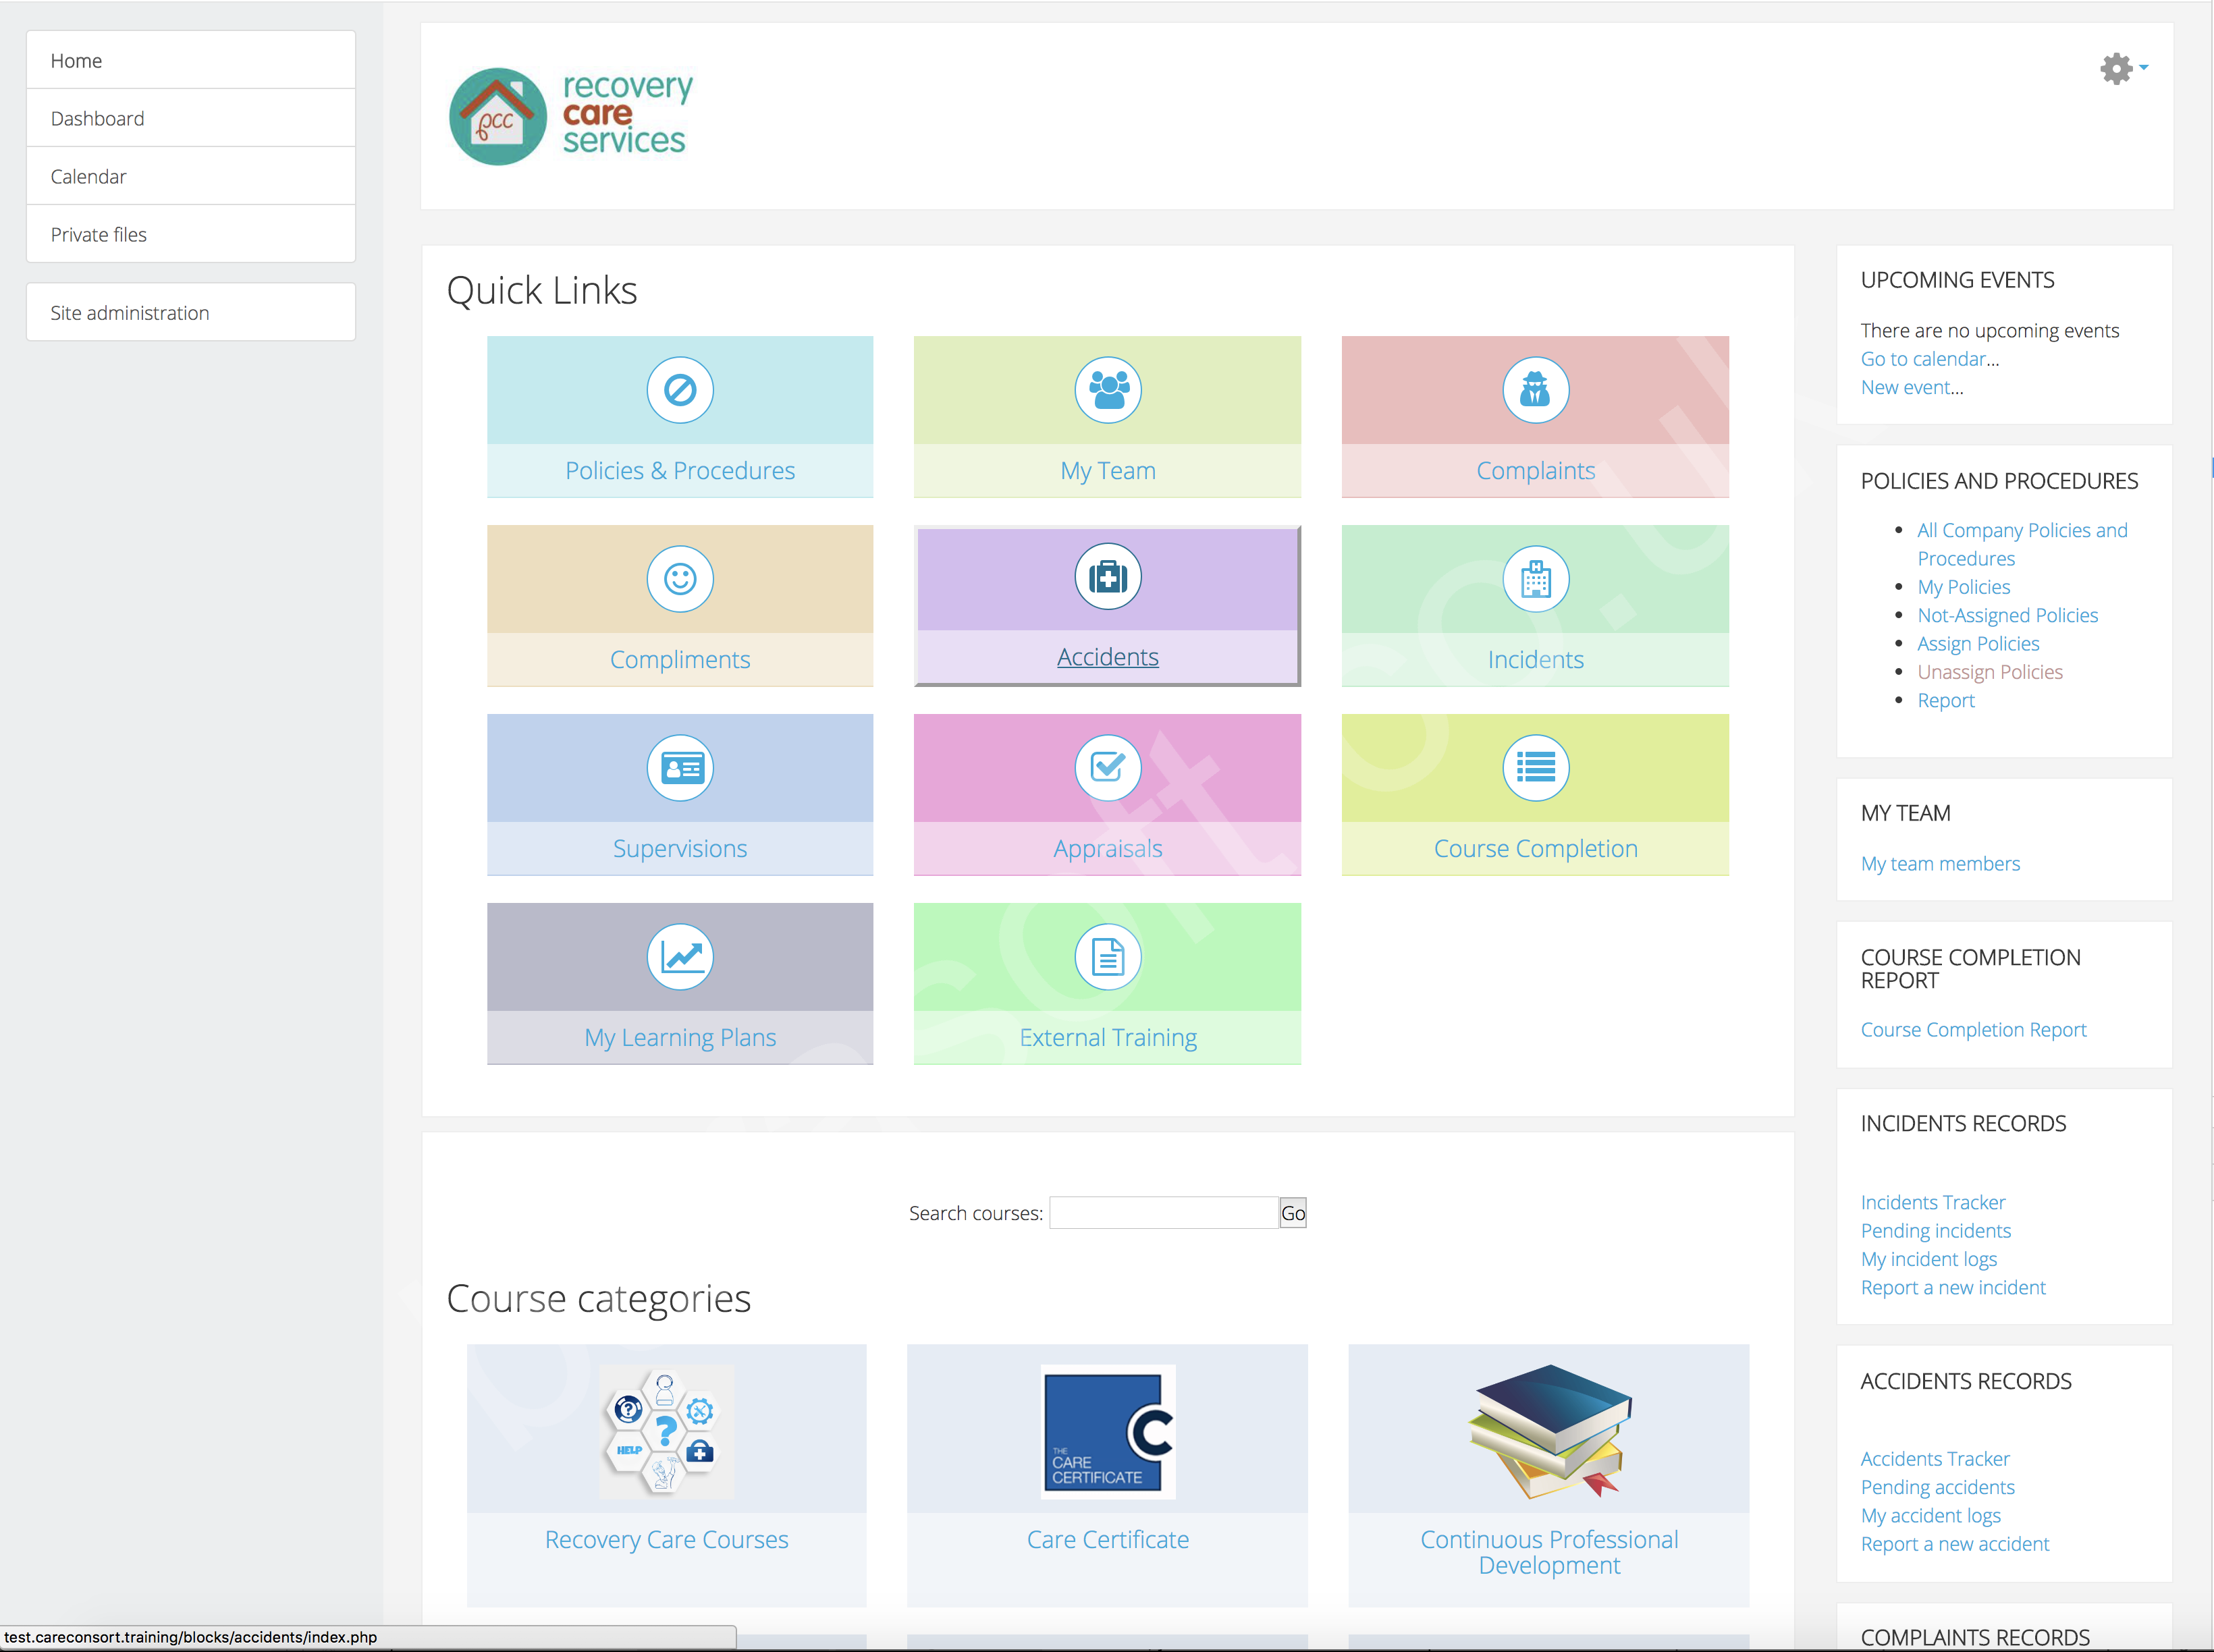This screenshot has width=2214, height=1652.
Task: Click the Policies & Procedures ban icon
Action: (x=680, y=390)
